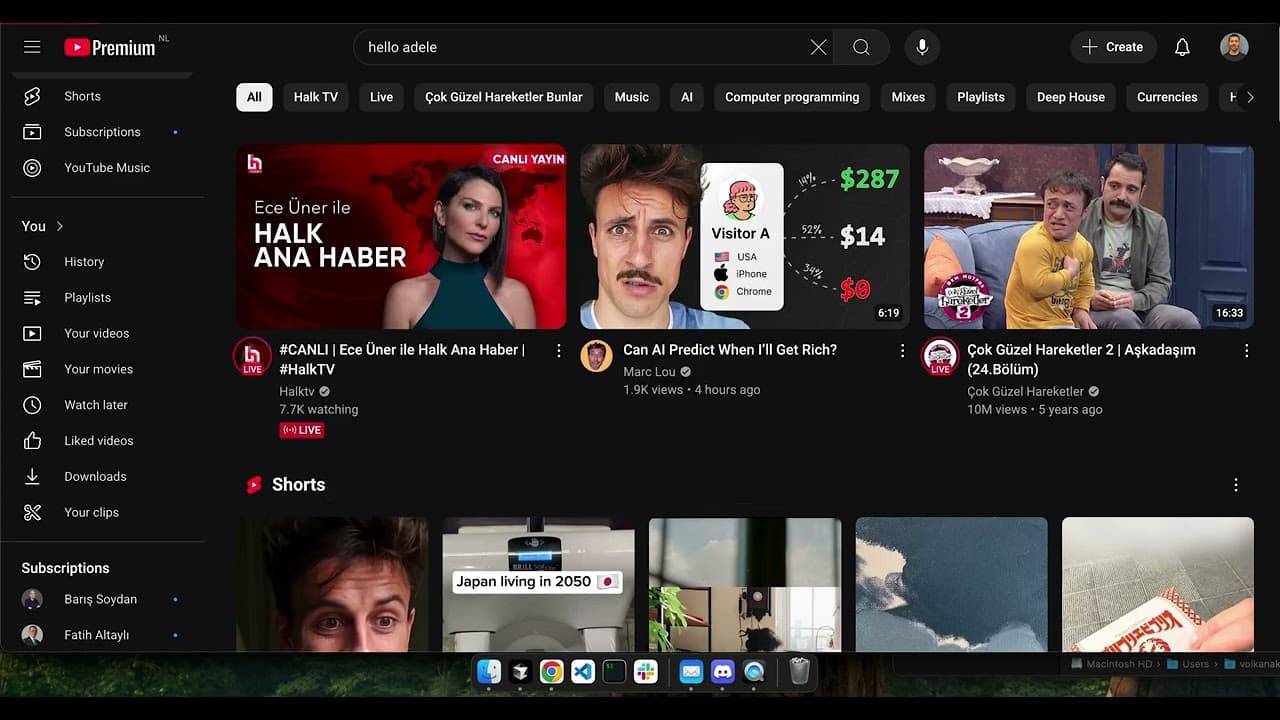This screenshot has height=720, width=1280.
Task: Open Barış Soydan subscription channel
Action: pyautogui.click(x=102, y=599)
